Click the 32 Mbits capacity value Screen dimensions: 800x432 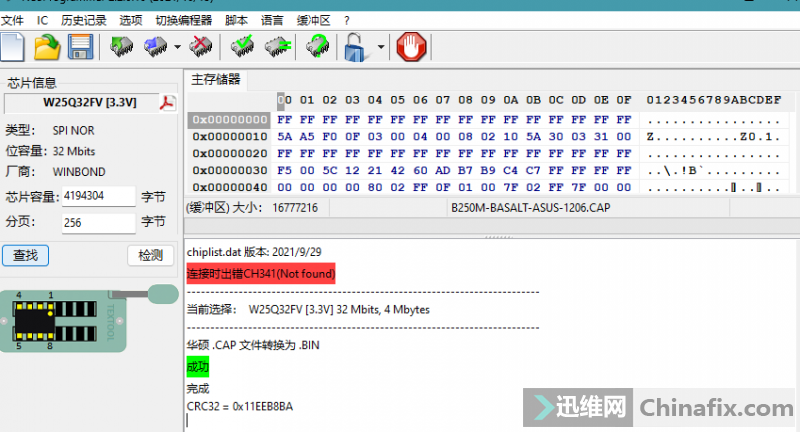pos(74,151)
